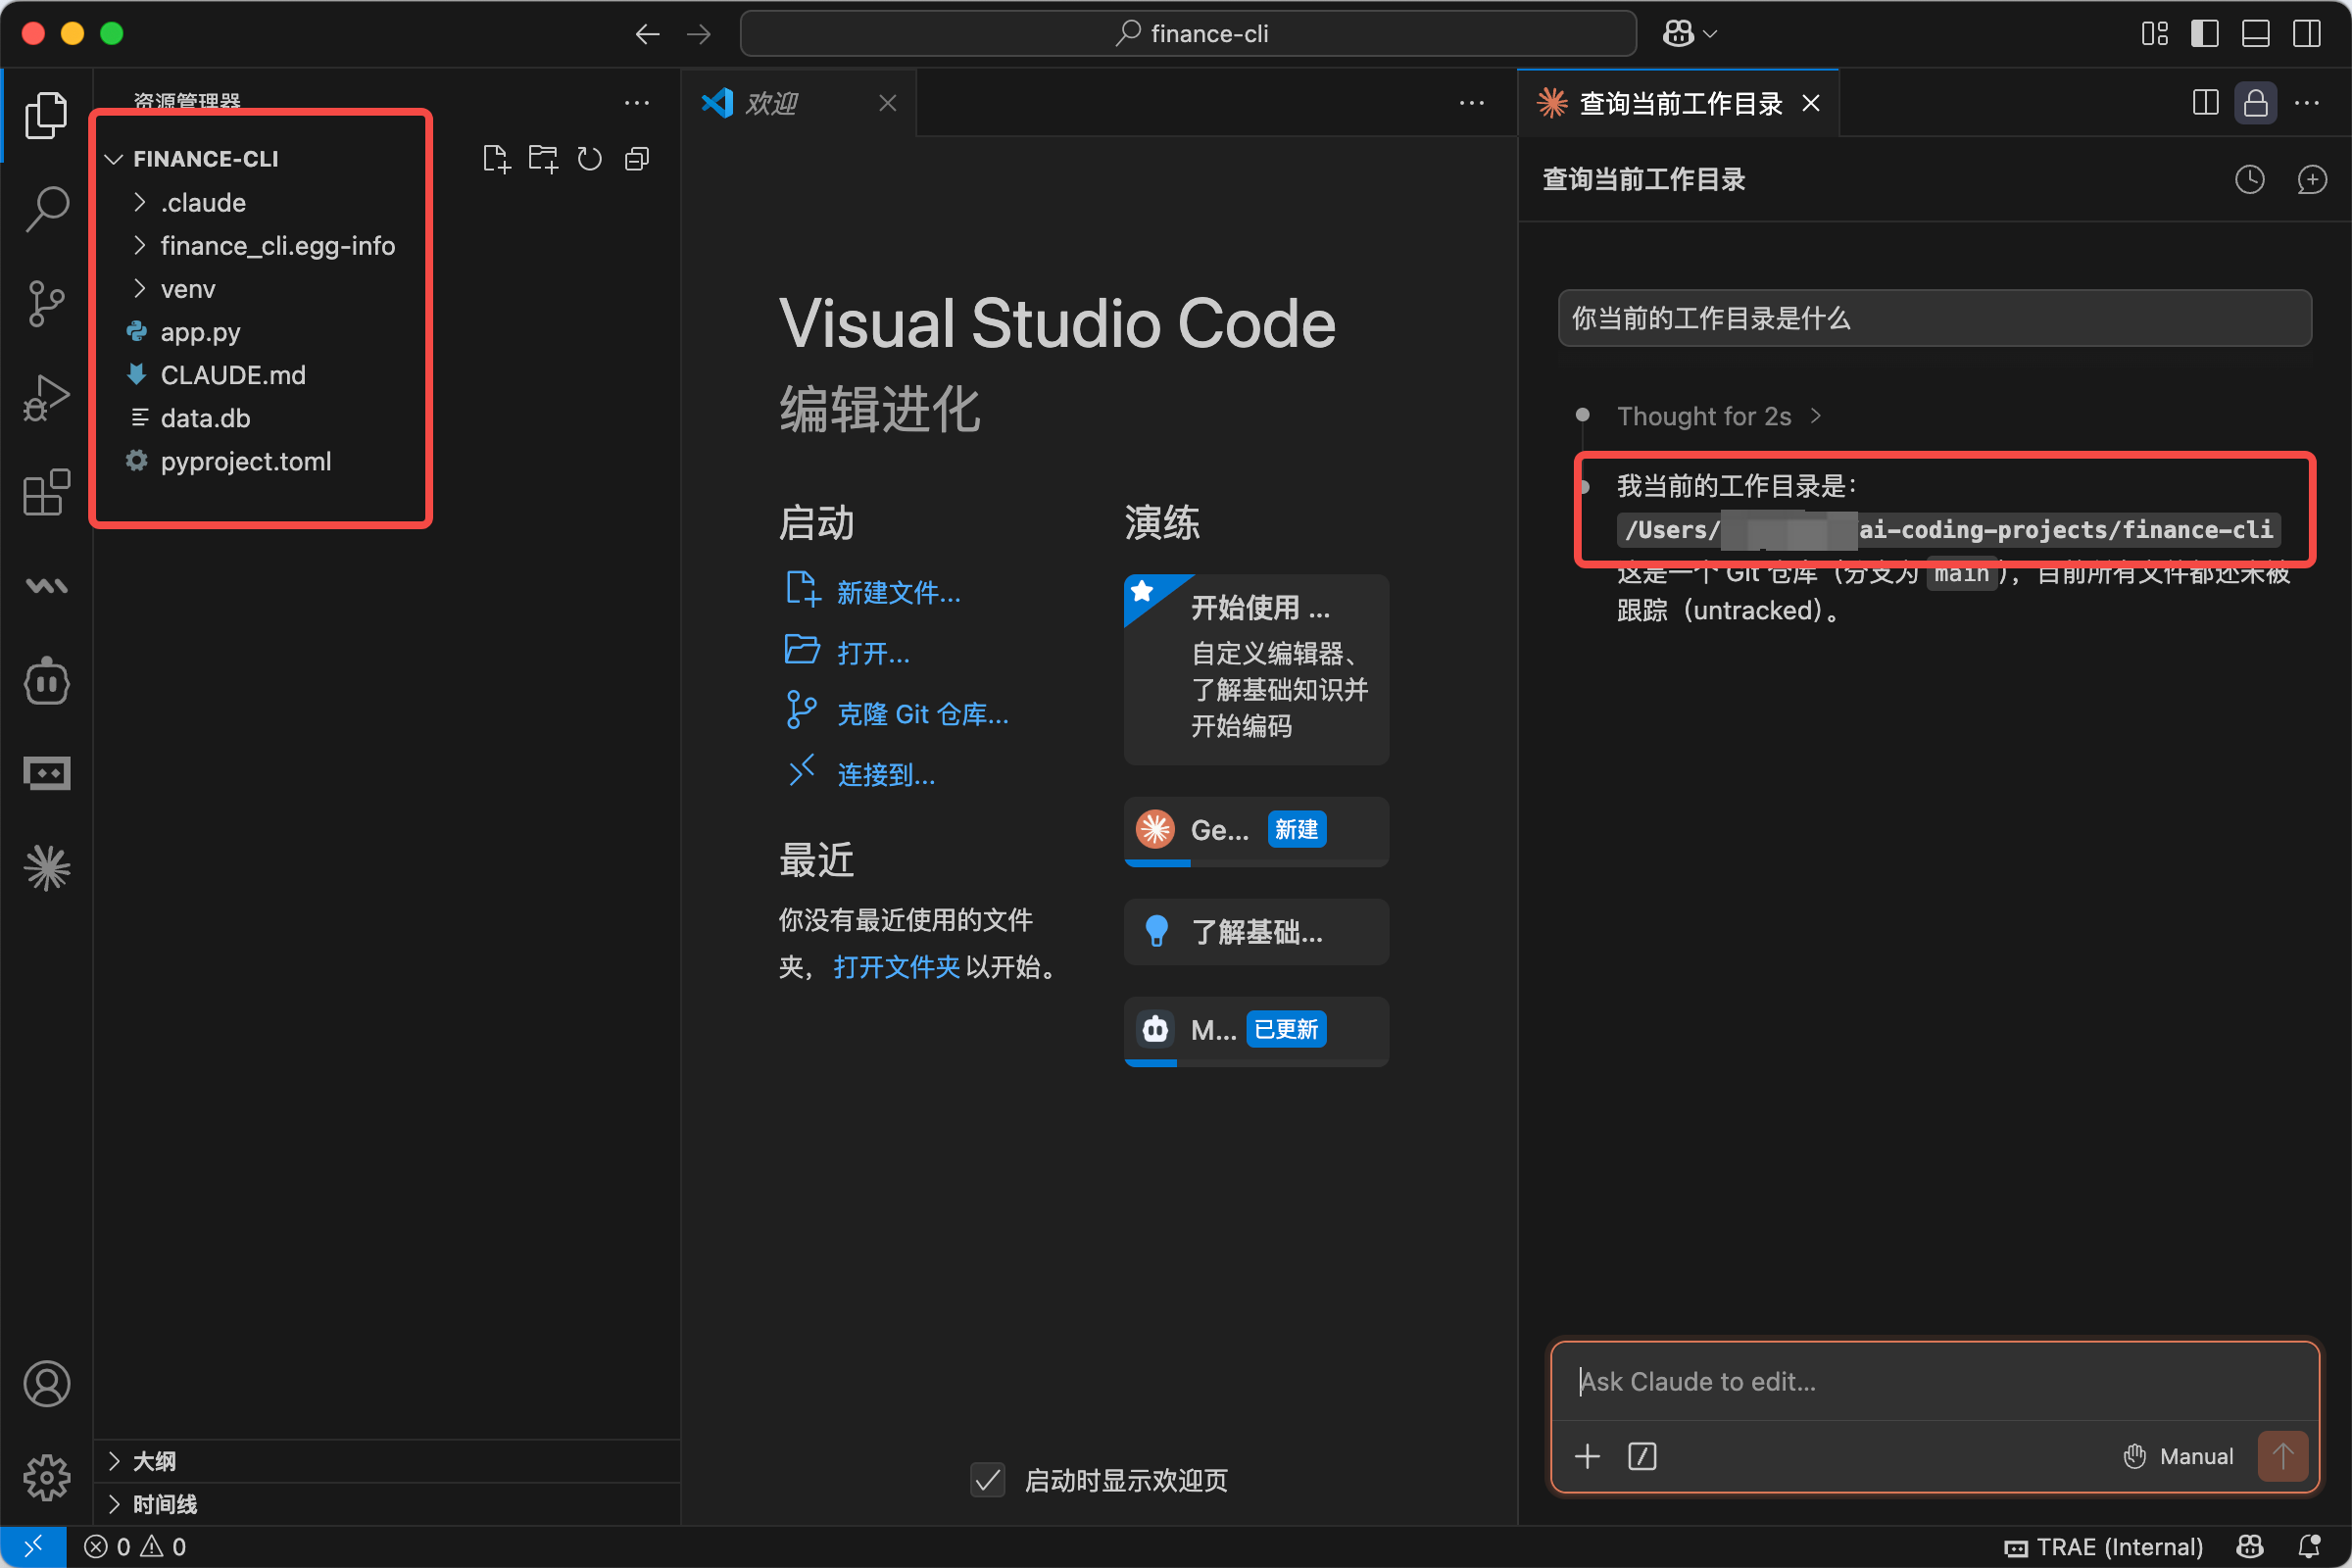Open chat history clock icon
Image resolution: width=2352 pixels, height=1568 pixels.
[2250, 180]
